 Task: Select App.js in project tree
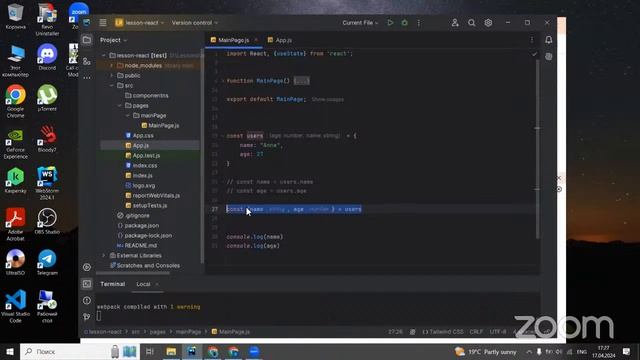[137, 145]
